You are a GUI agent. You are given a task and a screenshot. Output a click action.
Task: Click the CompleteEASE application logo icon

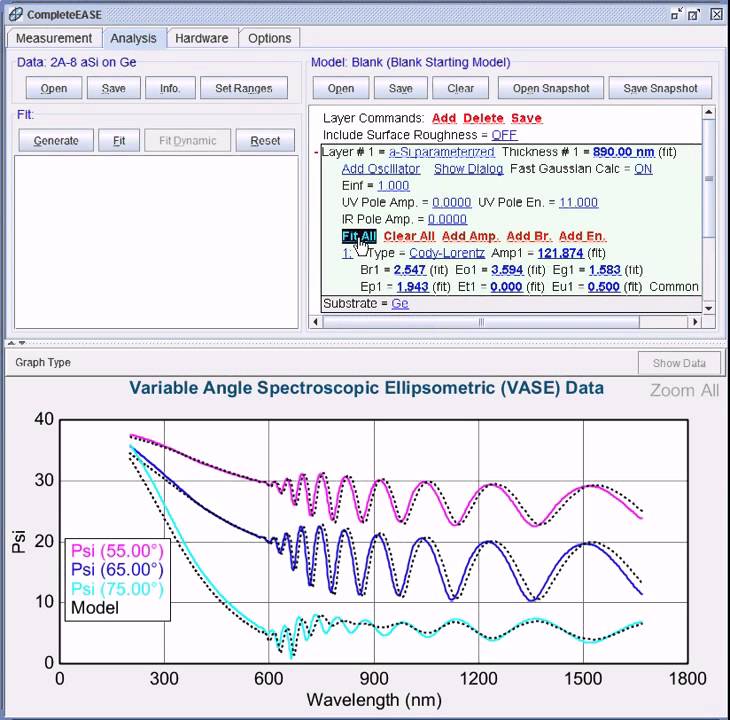point(15,14)
